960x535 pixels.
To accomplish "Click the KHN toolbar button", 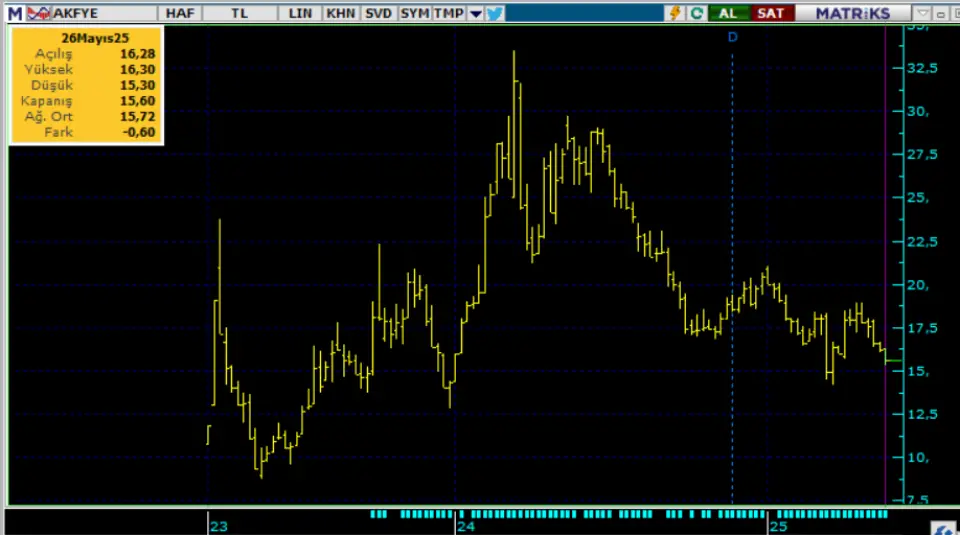I will (x=340, y=13).
